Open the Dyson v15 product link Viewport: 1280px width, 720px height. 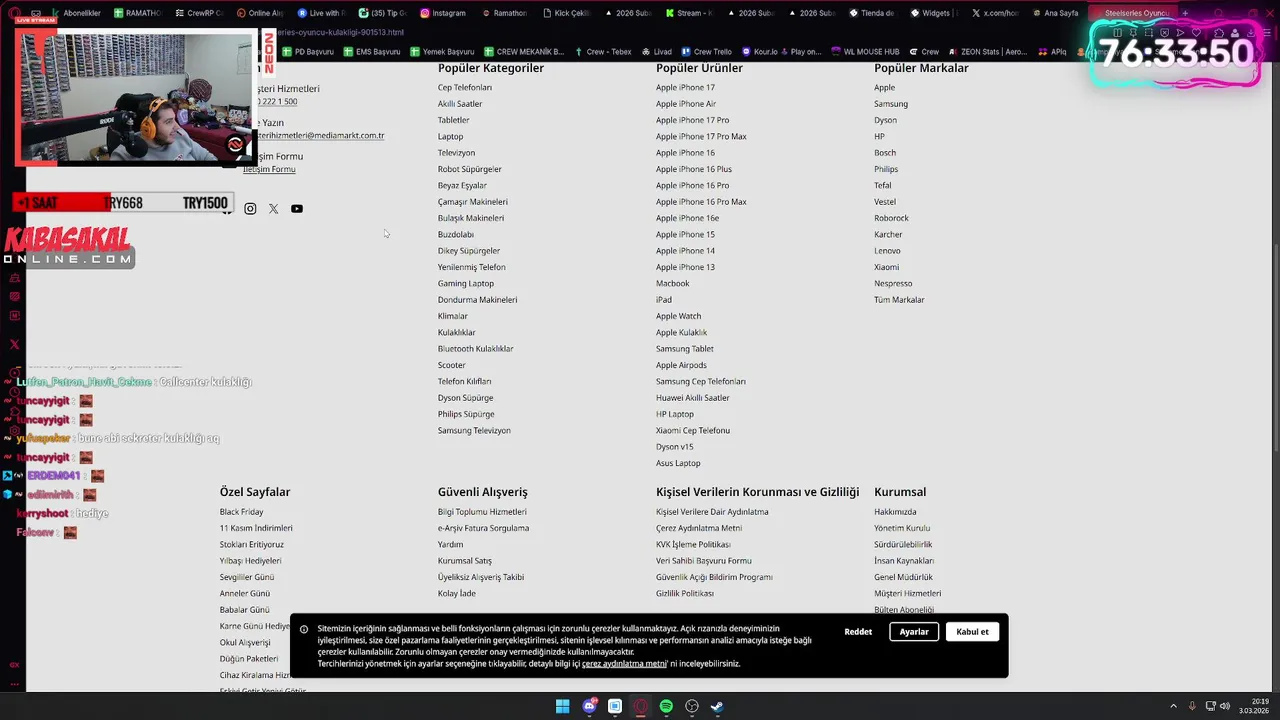pyautogui.click(x=674, y=447)
